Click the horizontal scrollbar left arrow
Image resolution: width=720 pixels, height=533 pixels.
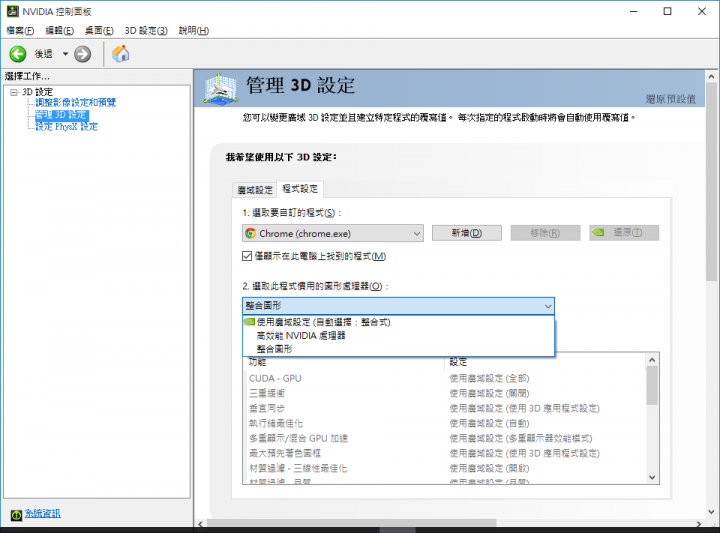[x=200, y=524]
